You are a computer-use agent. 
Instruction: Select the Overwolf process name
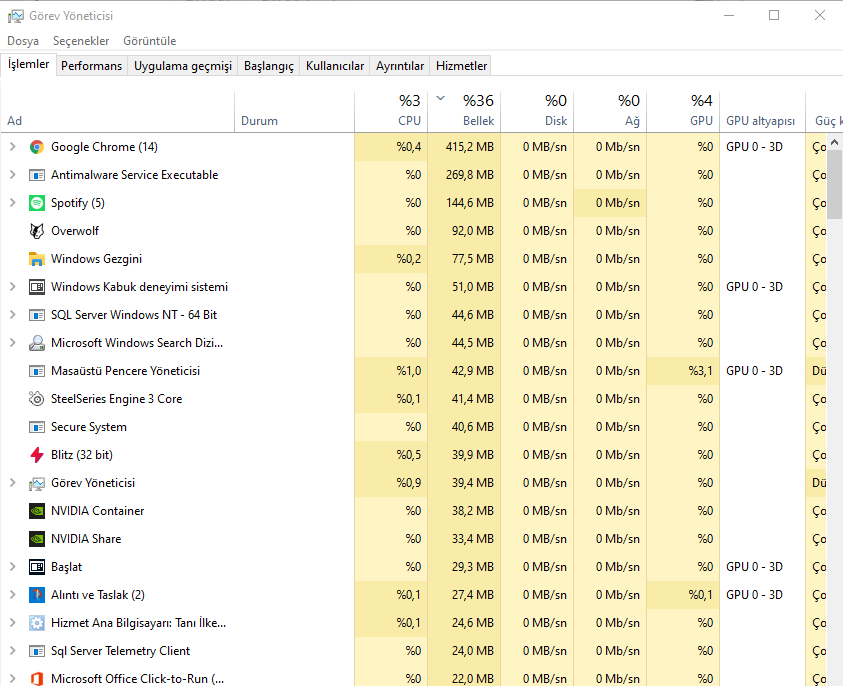click(75, 231)
